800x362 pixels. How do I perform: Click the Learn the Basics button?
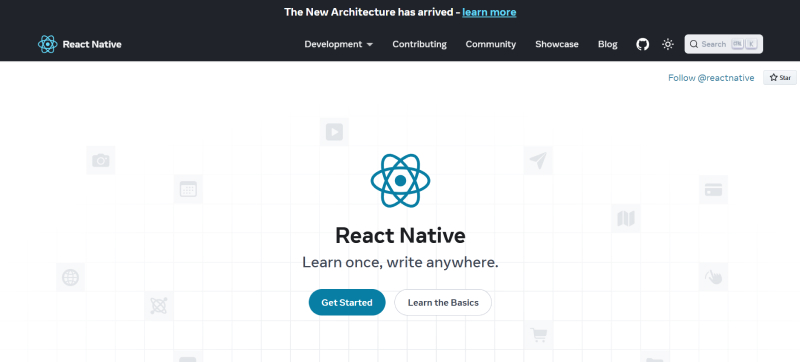(443, 302)
